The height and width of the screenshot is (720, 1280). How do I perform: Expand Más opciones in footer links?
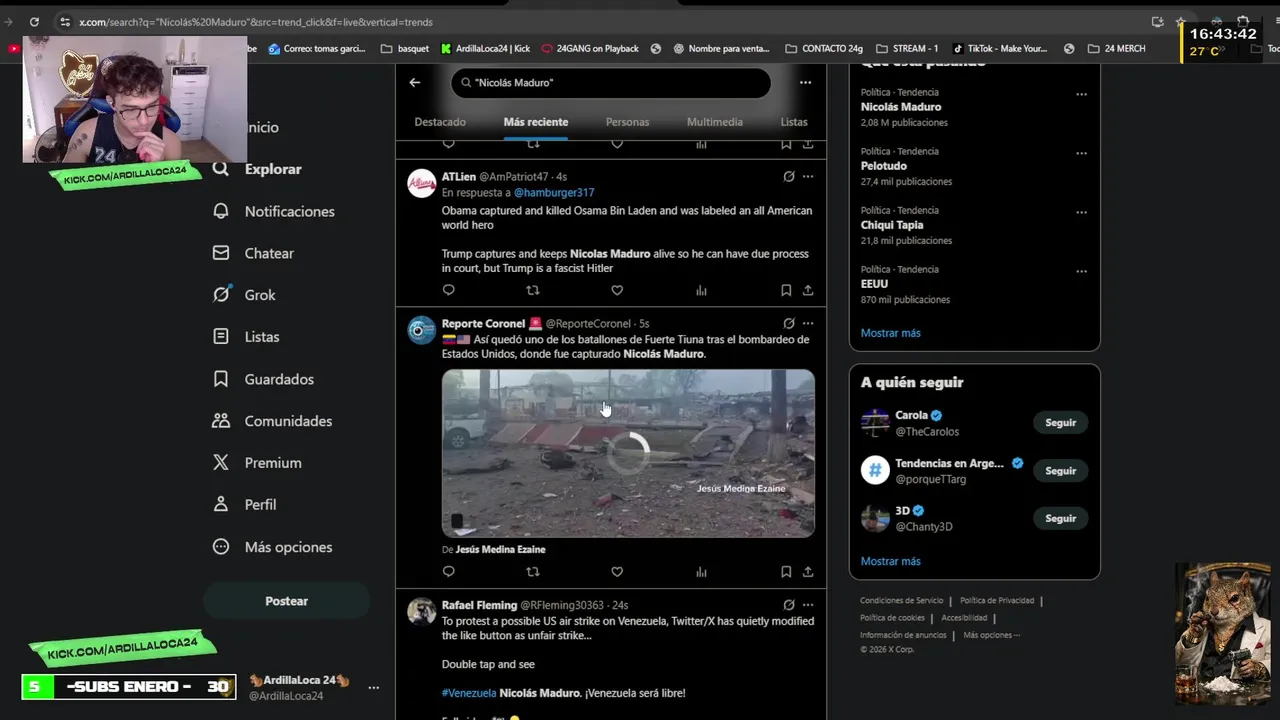[991, 635]
